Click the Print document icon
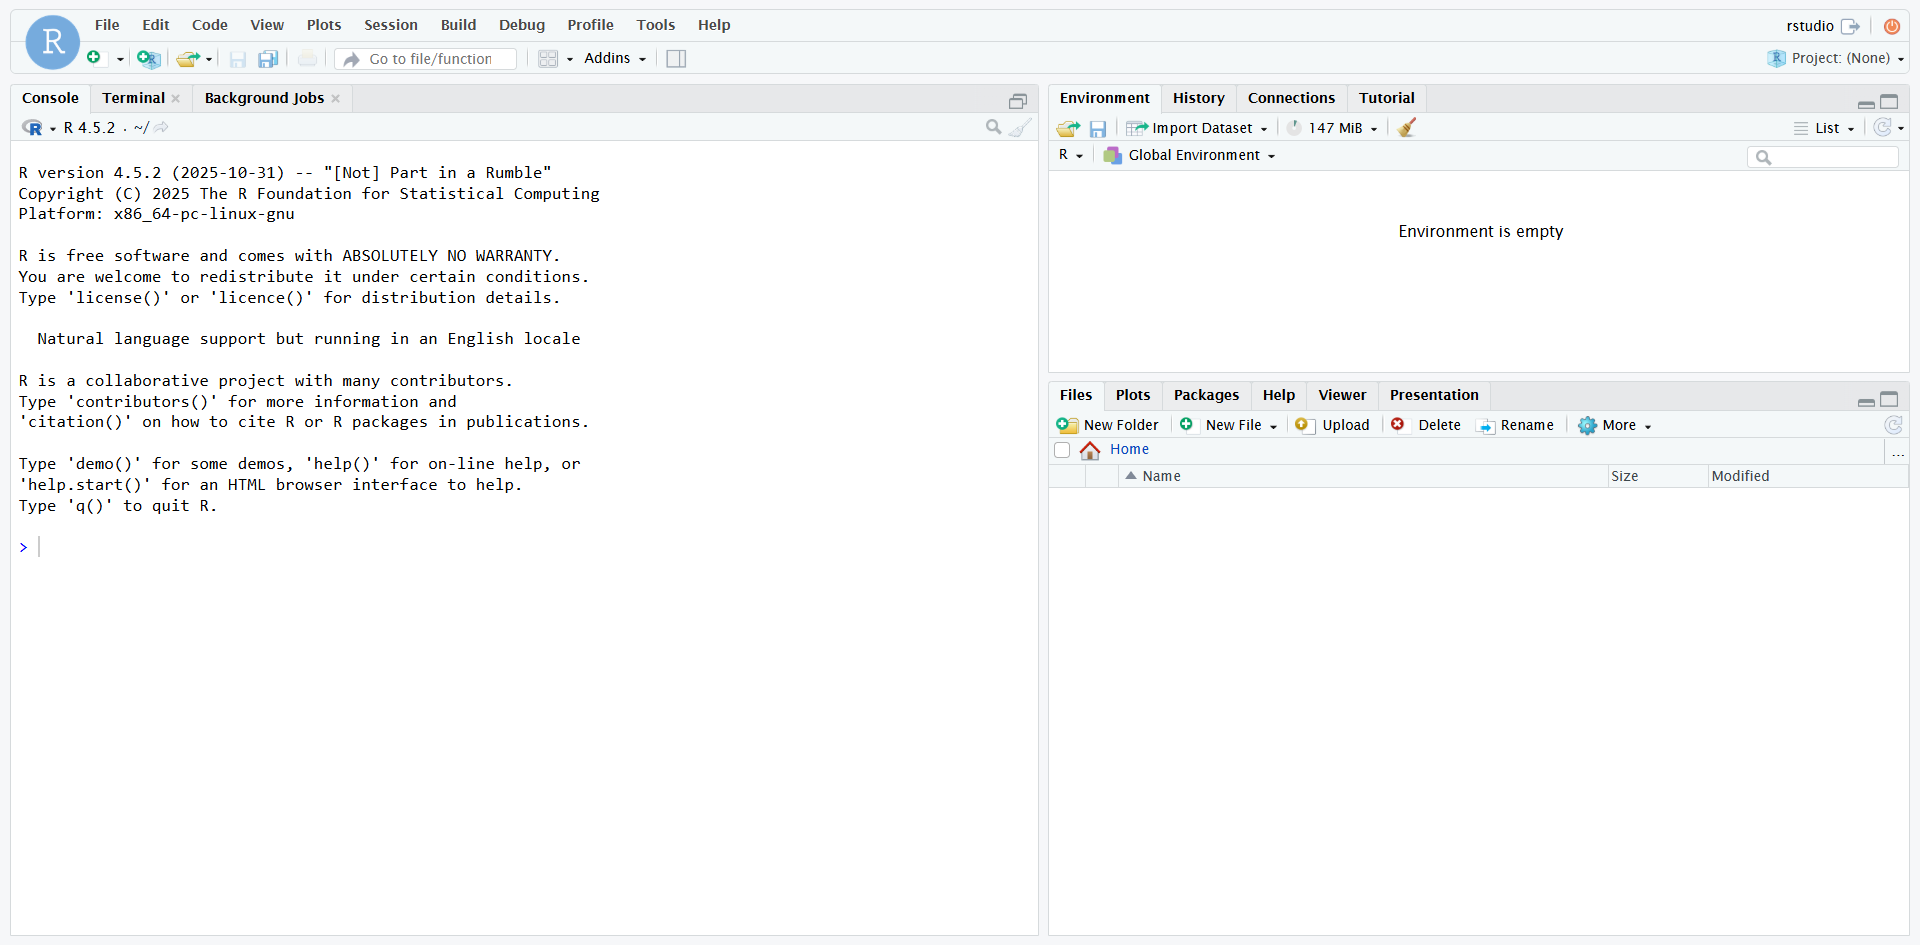 pos(308,59)
